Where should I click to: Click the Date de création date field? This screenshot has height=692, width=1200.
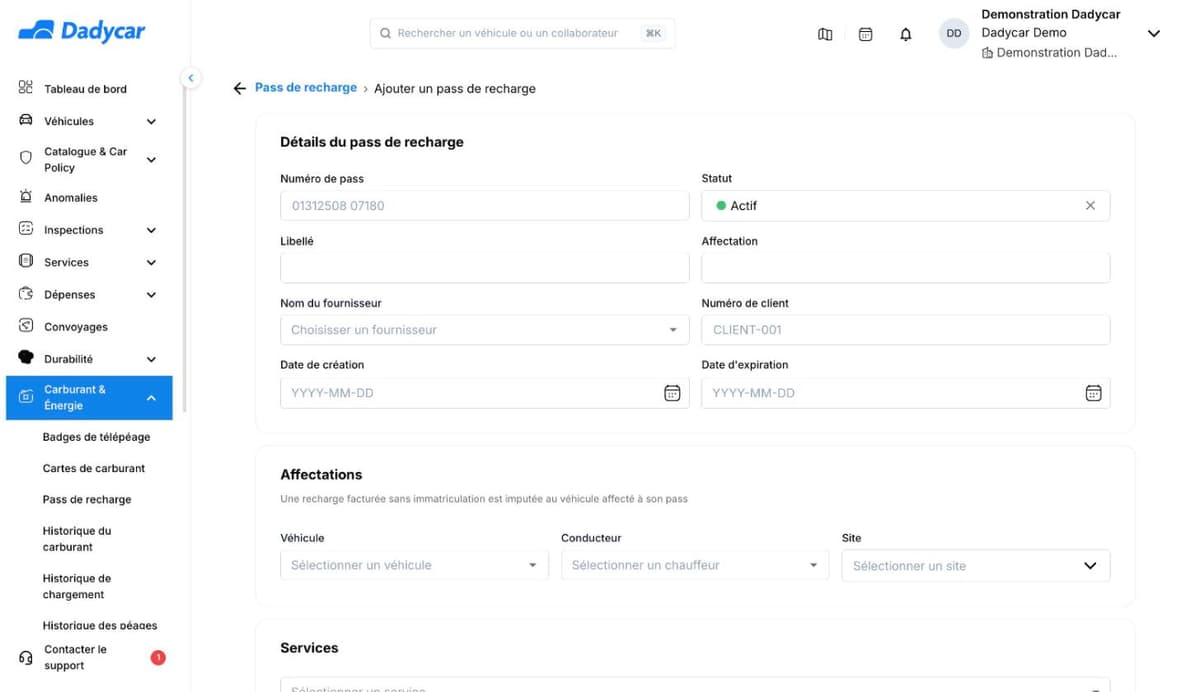tap(485, 393)
